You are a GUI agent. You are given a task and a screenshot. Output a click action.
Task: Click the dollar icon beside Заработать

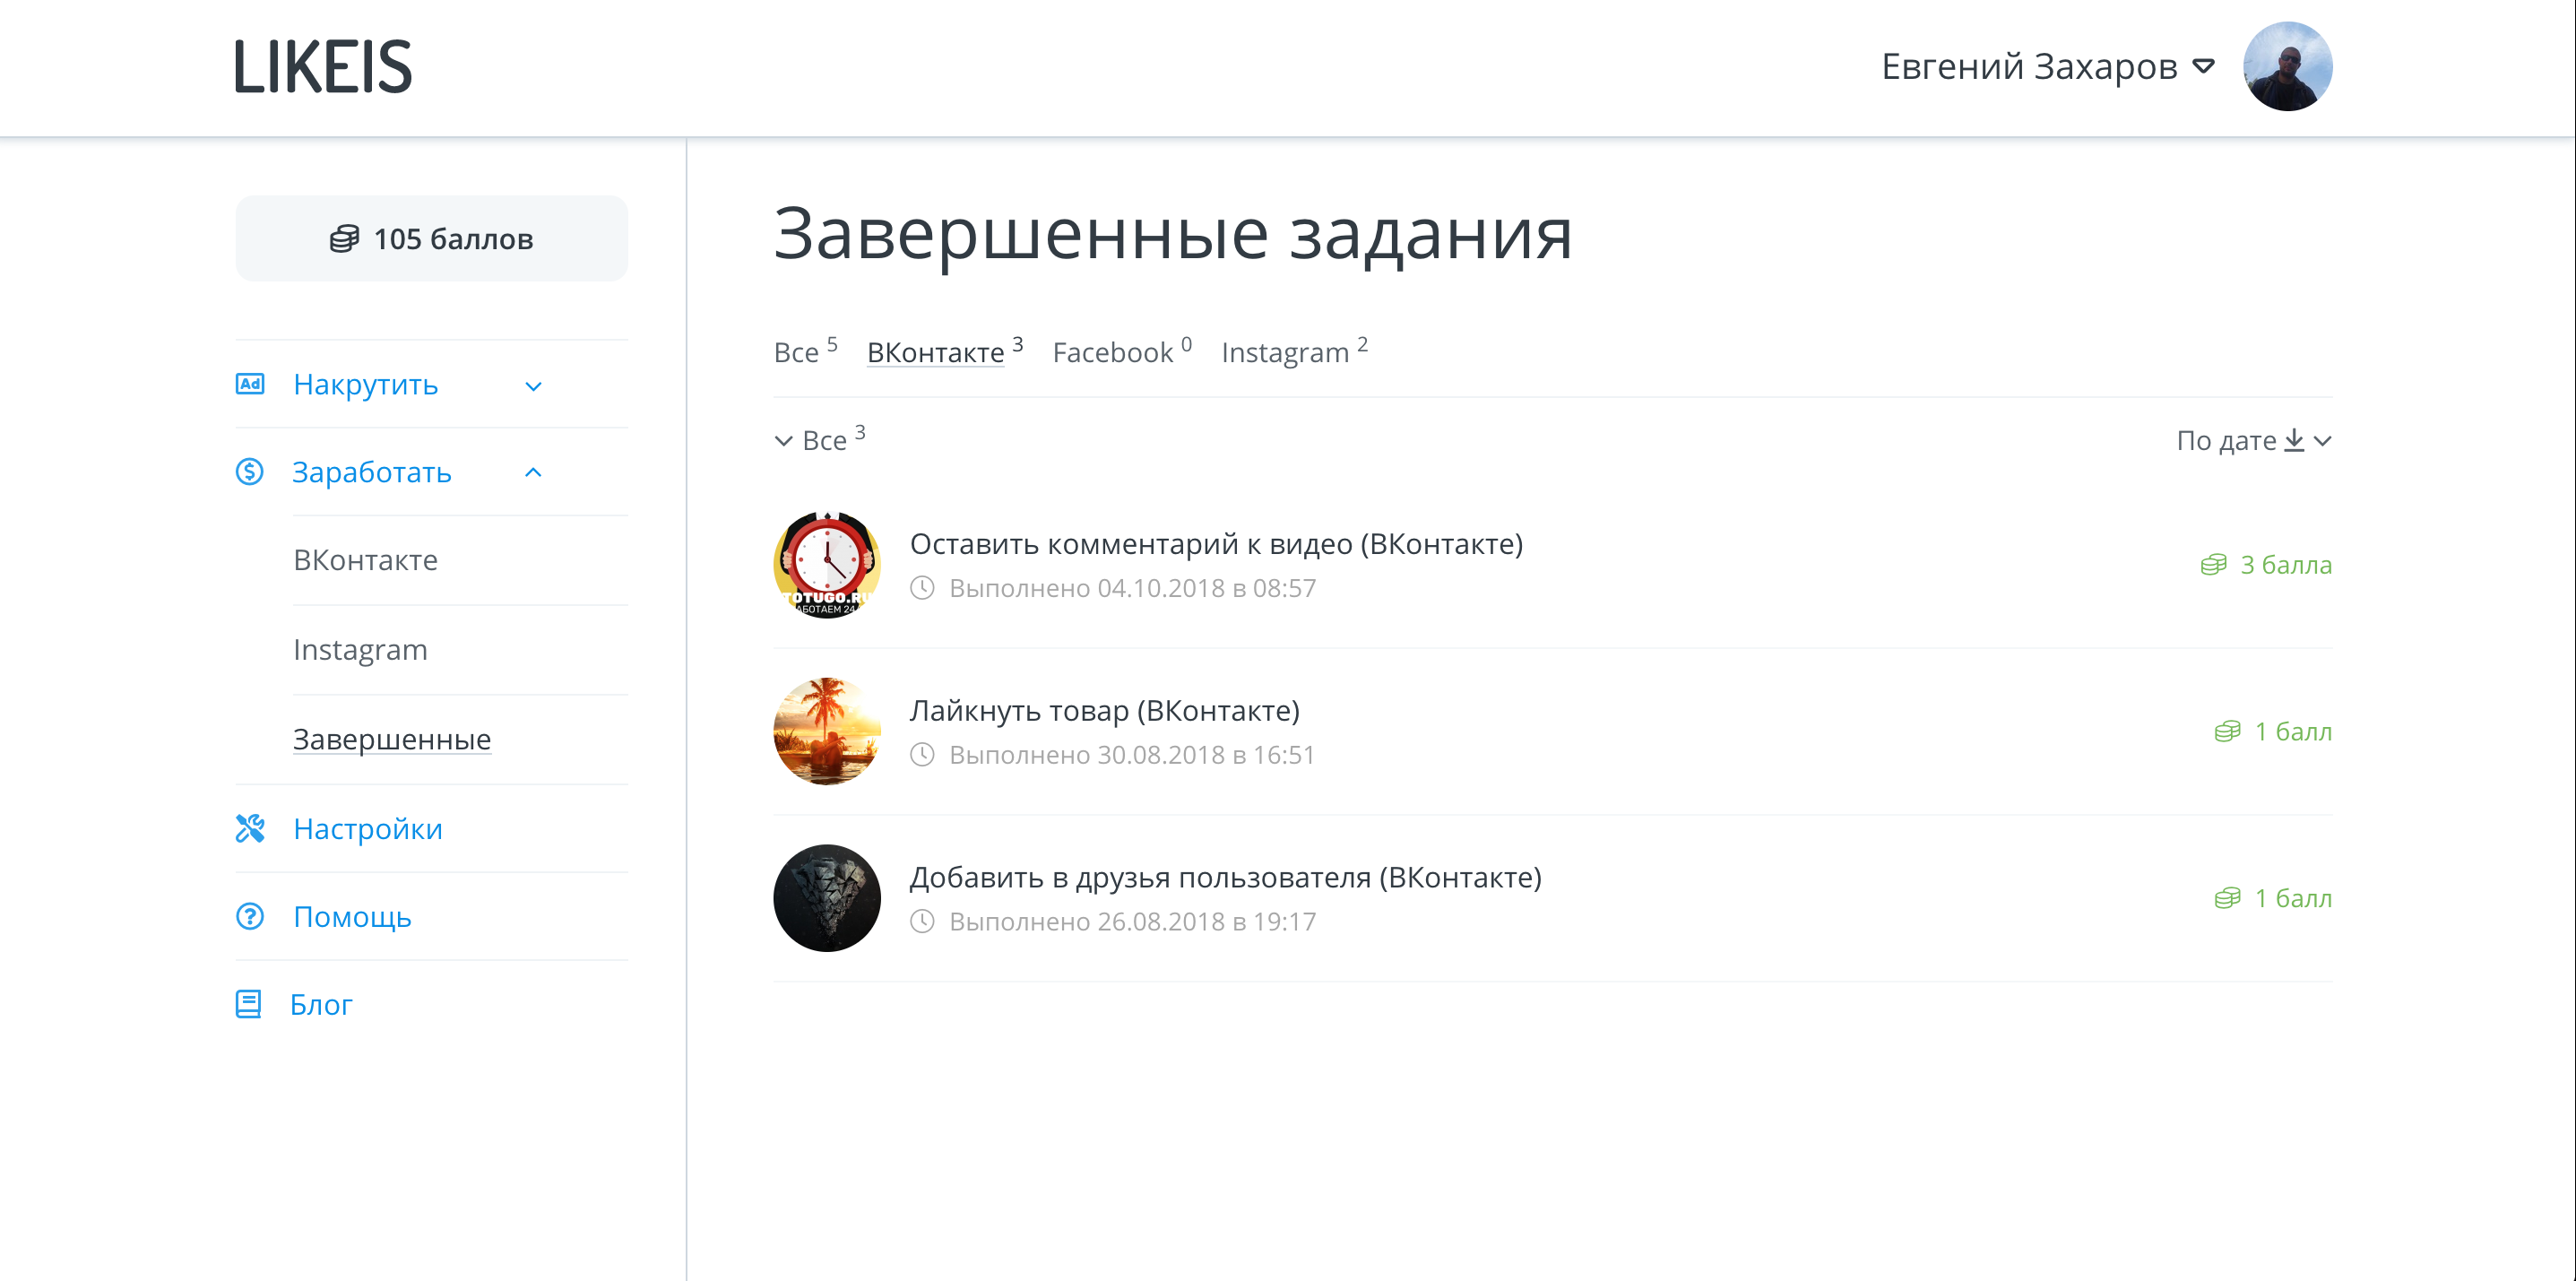click(250, 472)
